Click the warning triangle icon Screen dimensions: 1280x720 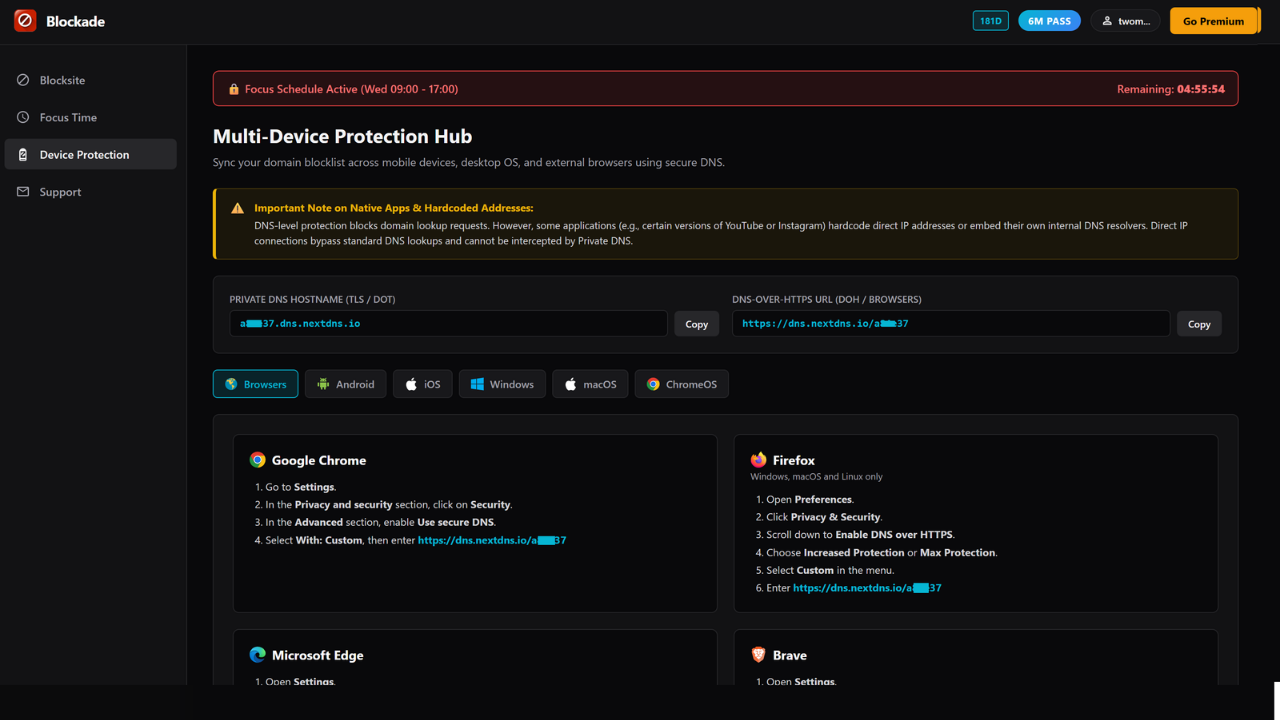tap(237, 208)
